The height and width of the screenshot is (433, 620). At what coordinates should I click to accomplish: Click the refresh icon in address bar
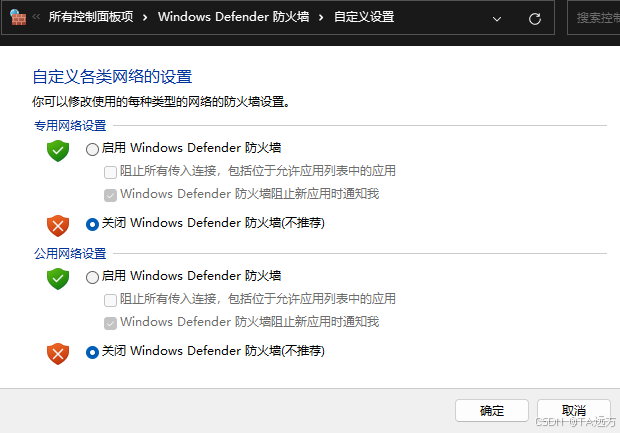pos(535,19)
